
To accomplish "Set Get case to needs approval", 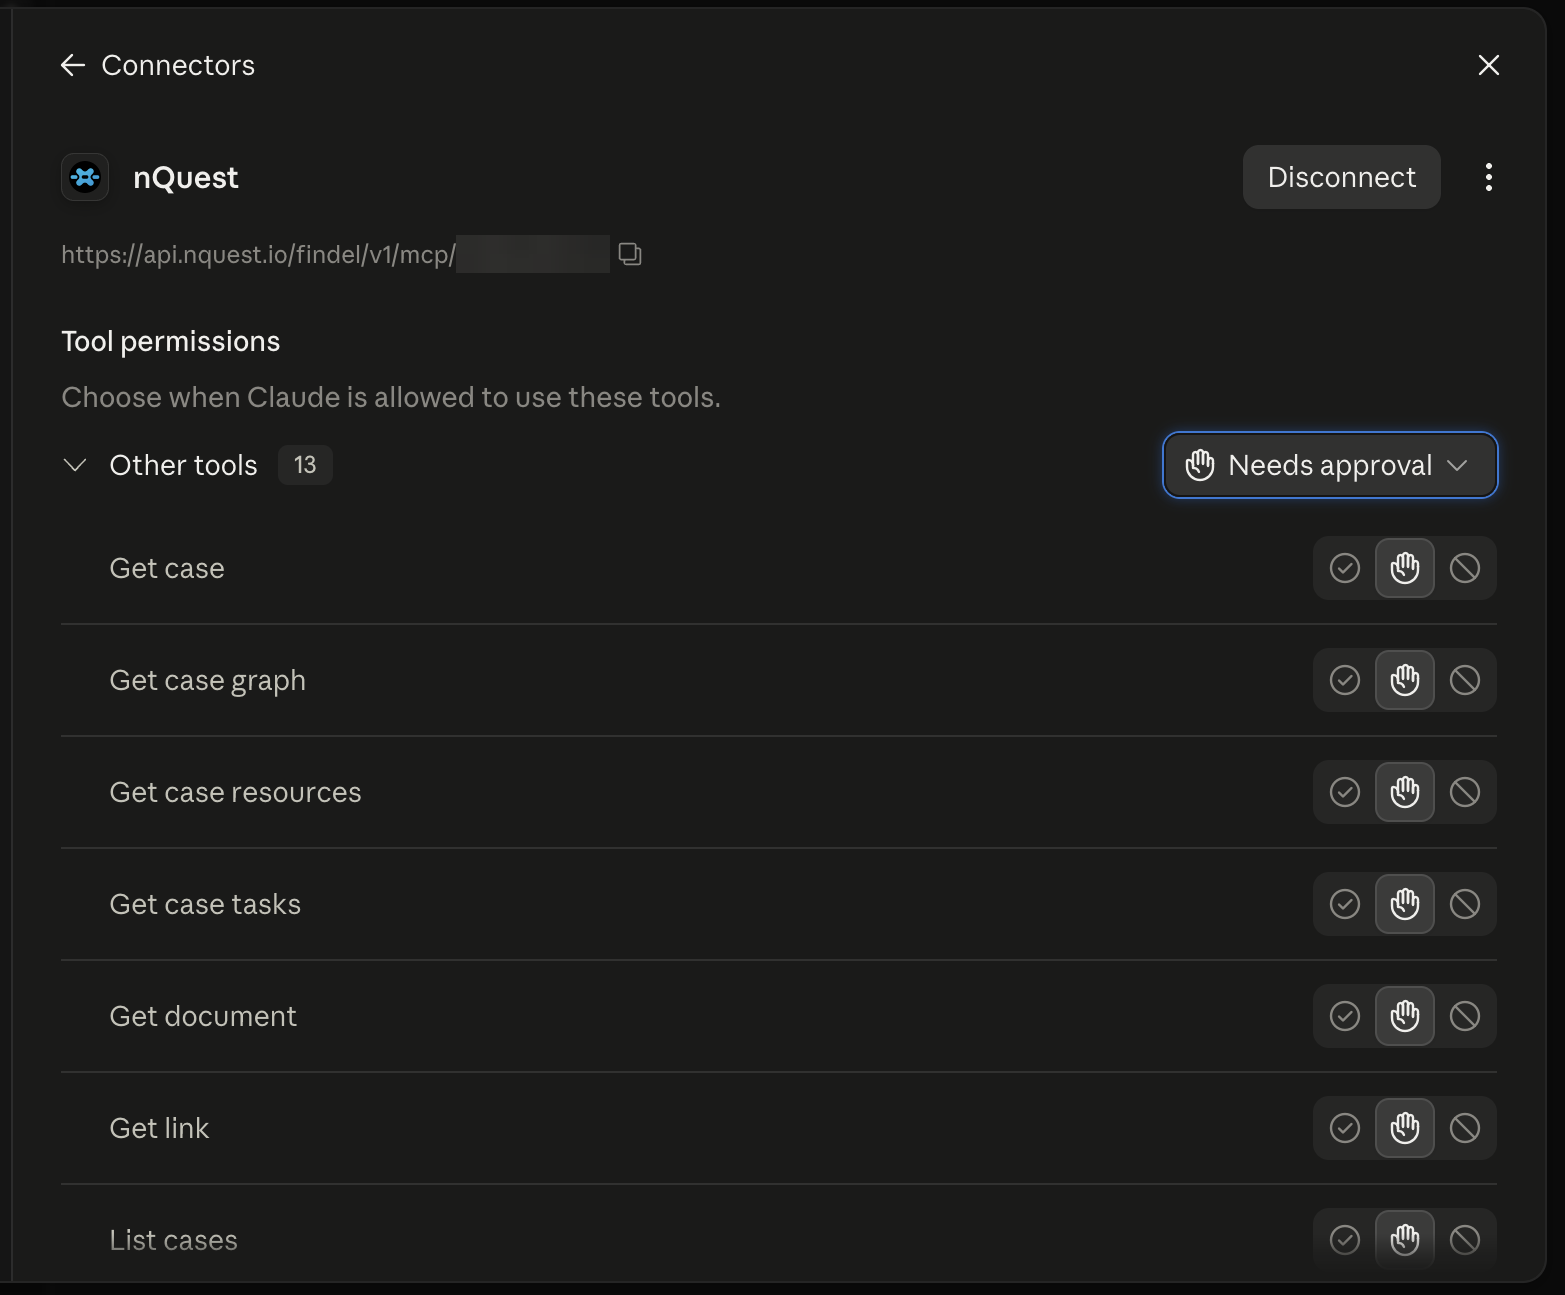I will [1405, 568].
